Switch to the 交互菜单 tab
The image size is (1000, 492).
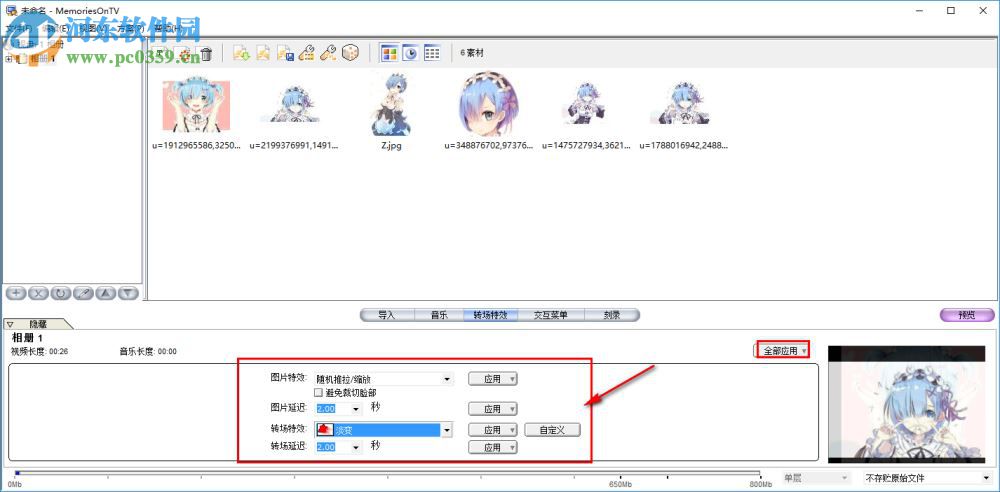pos(550,315)
